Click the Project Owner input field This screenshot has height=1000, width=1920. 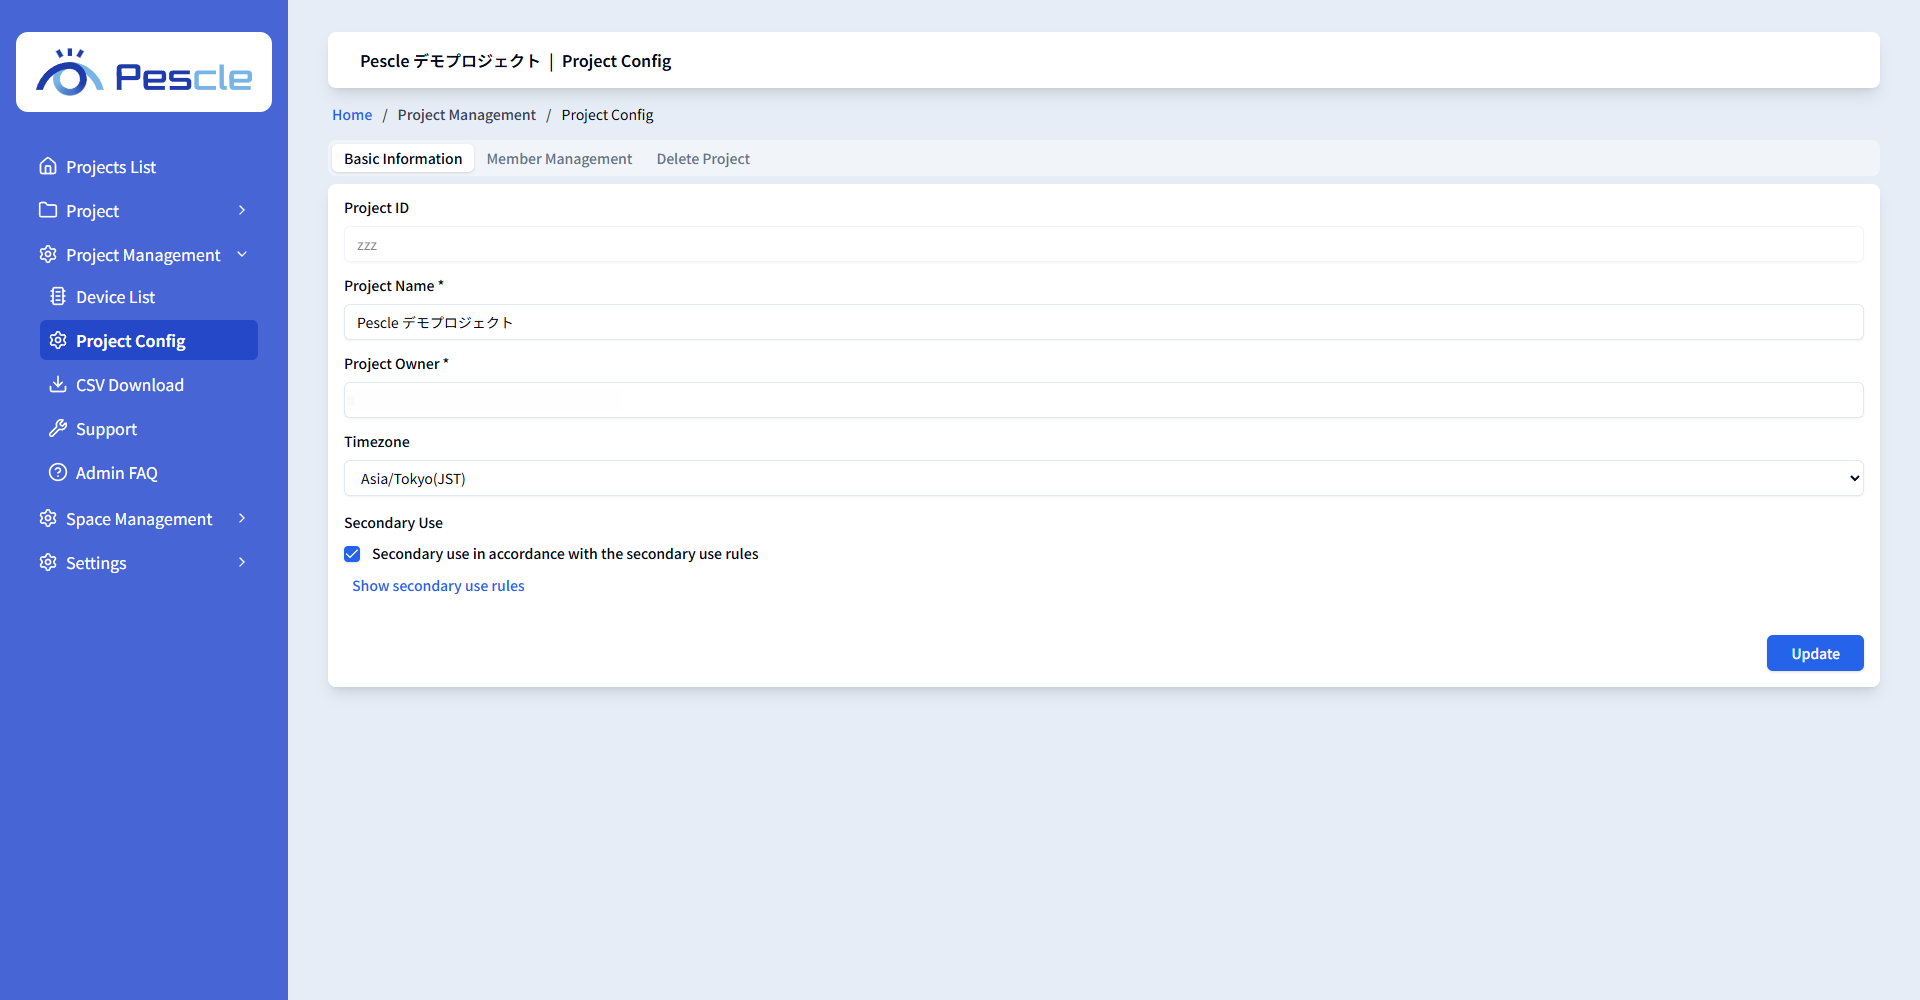click(x=1104, y=400)
